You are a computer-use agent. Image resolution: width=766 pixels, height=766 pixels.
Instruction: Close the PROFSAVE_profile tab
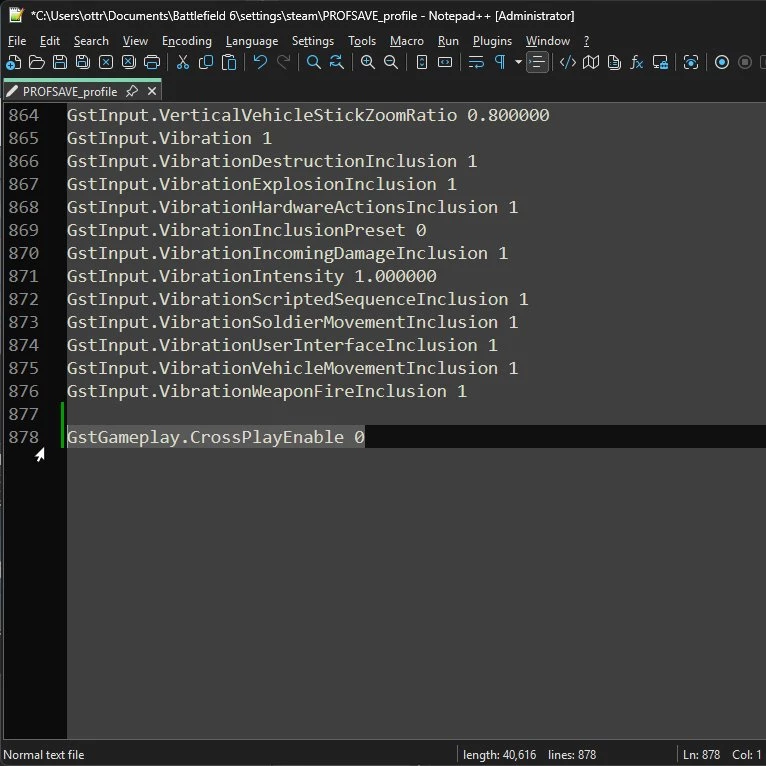click(149, 91)
